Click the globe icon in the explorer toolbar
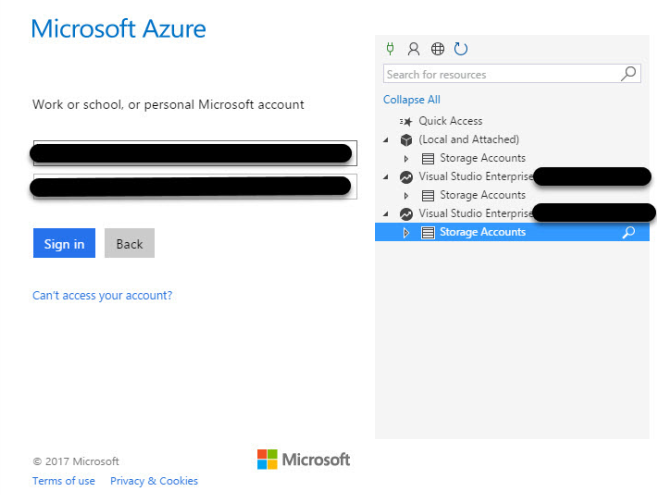 click(x=437, y=49)
